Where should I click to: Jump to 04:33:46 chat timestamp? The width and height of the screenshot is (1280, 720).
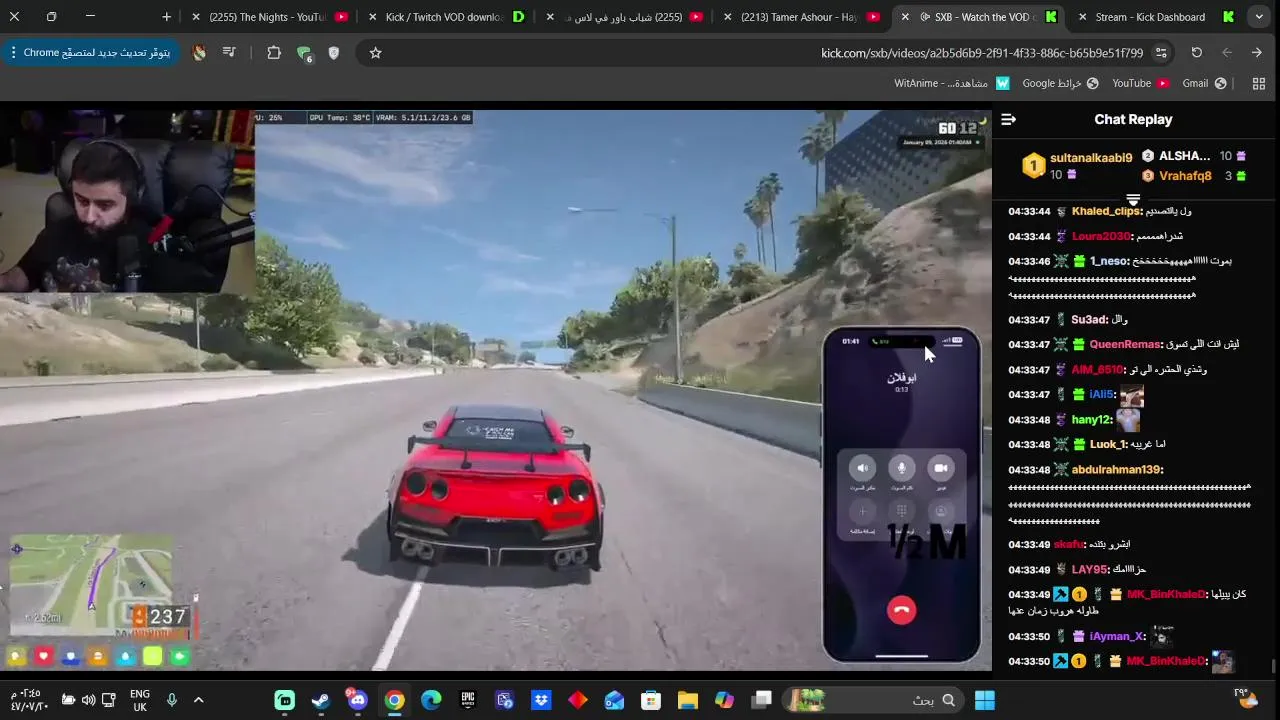[x=1029, y=262]
